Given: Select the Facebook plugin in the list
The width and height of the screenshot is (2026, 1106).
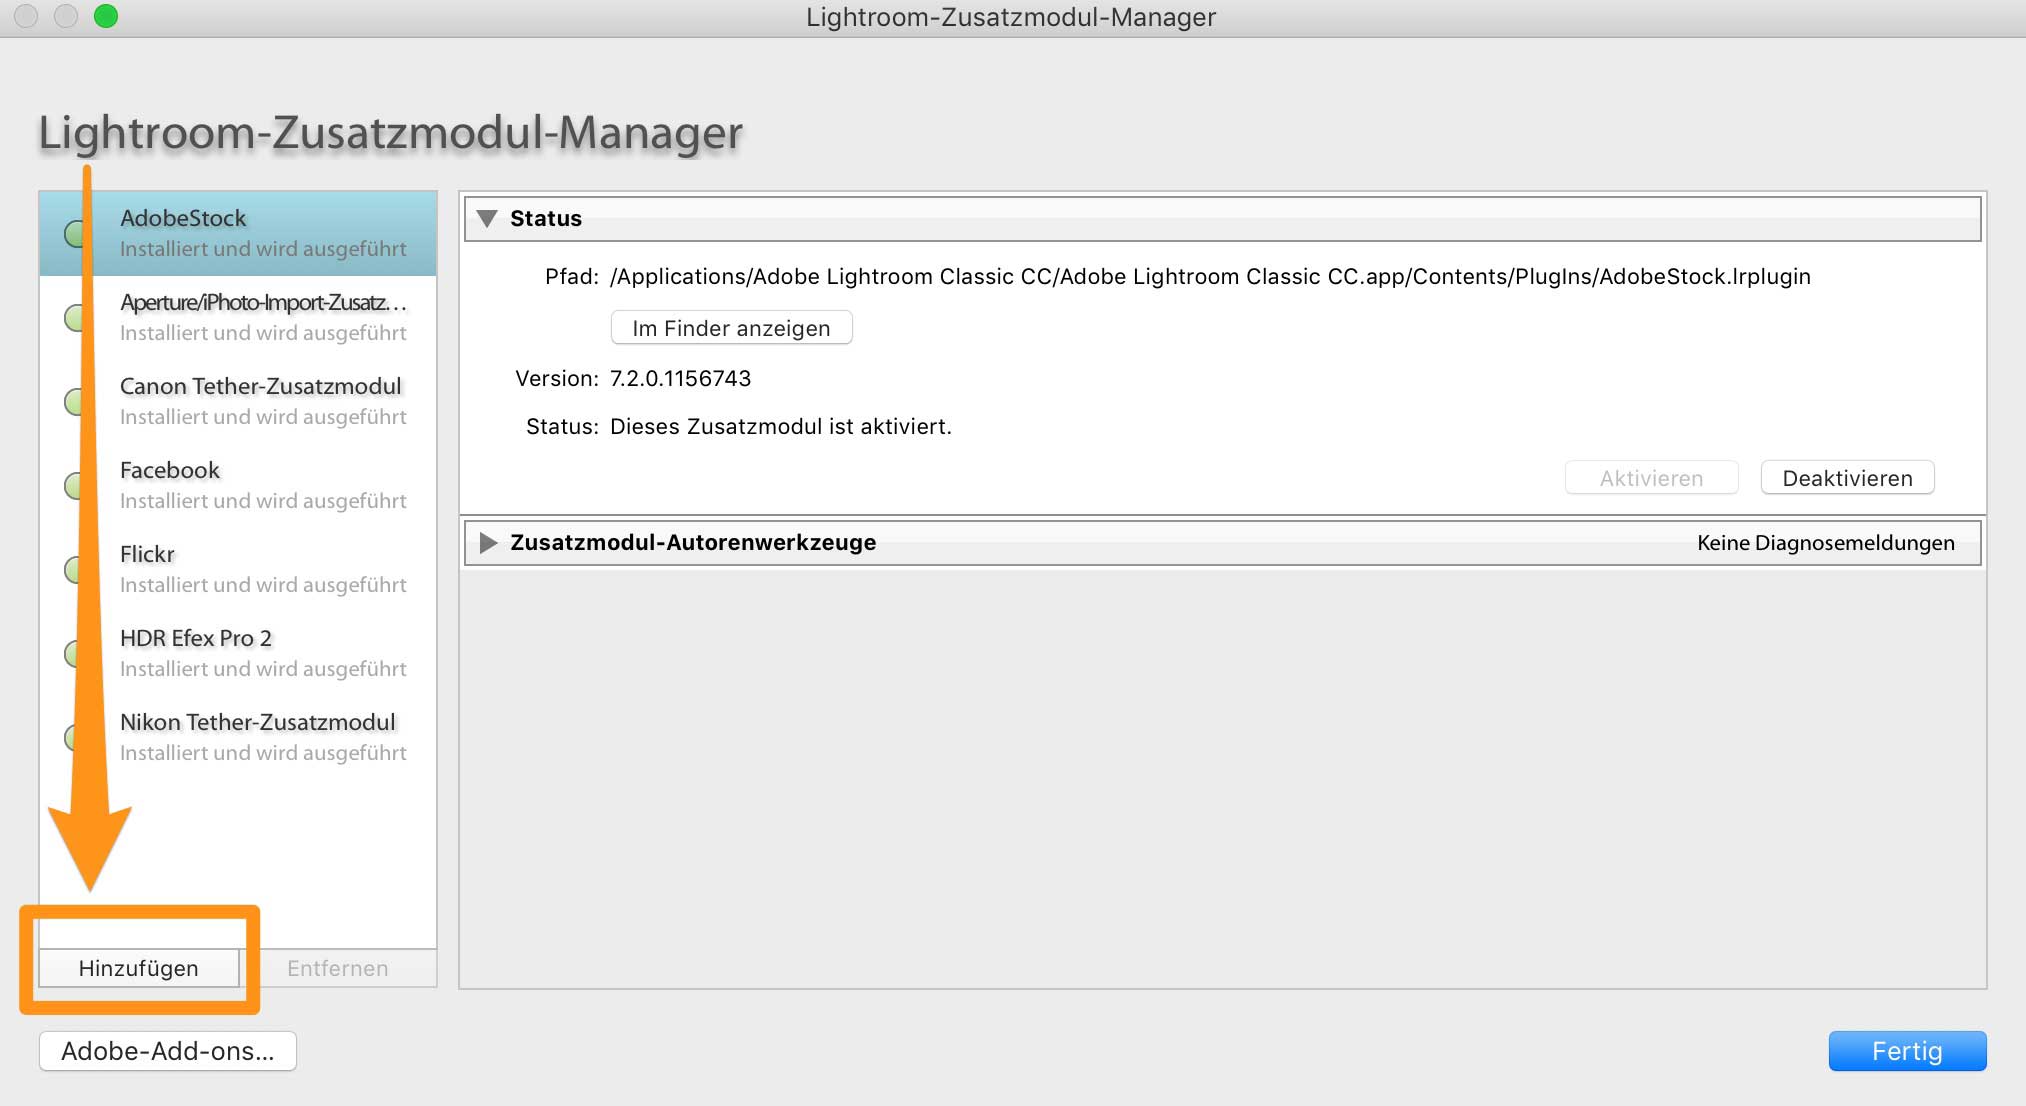Looking at the screenshot, I should [x=262, y=485].
